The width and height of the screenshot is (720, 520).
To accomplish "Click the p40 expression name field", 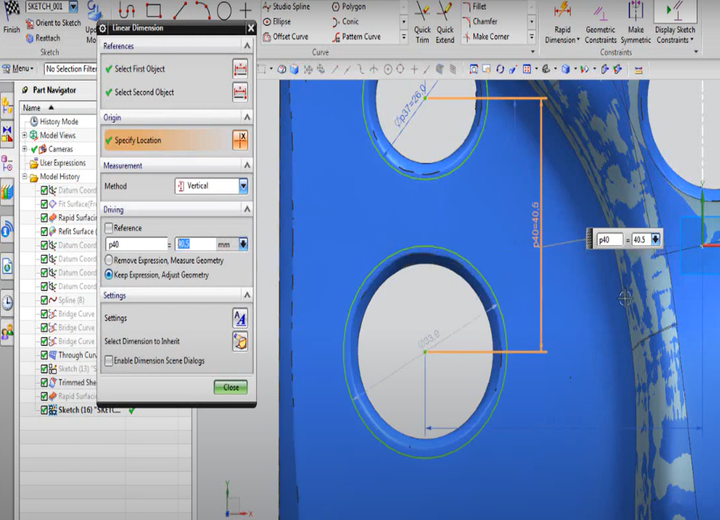I will [136, 244].
